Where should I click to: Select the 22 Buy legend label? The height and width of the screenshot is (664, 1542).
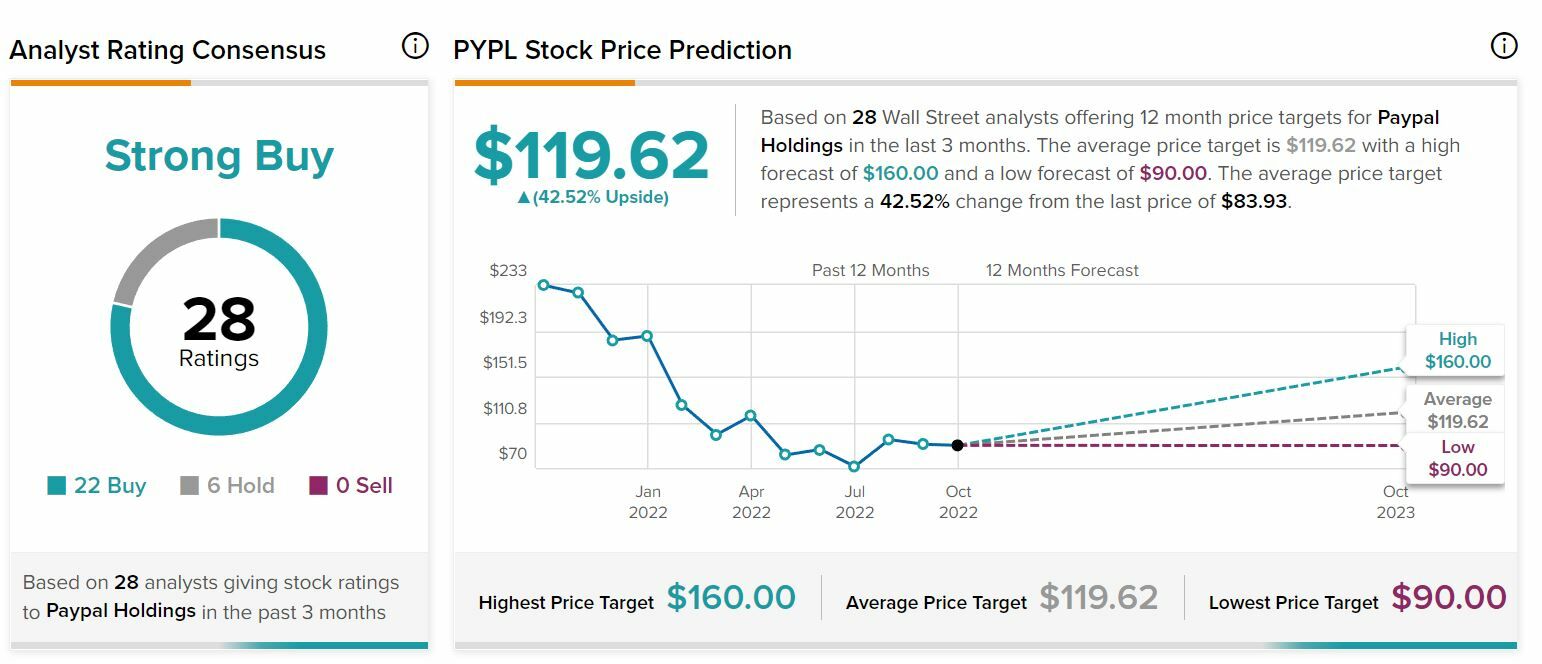pyautogui.click(x=110, y=486)
